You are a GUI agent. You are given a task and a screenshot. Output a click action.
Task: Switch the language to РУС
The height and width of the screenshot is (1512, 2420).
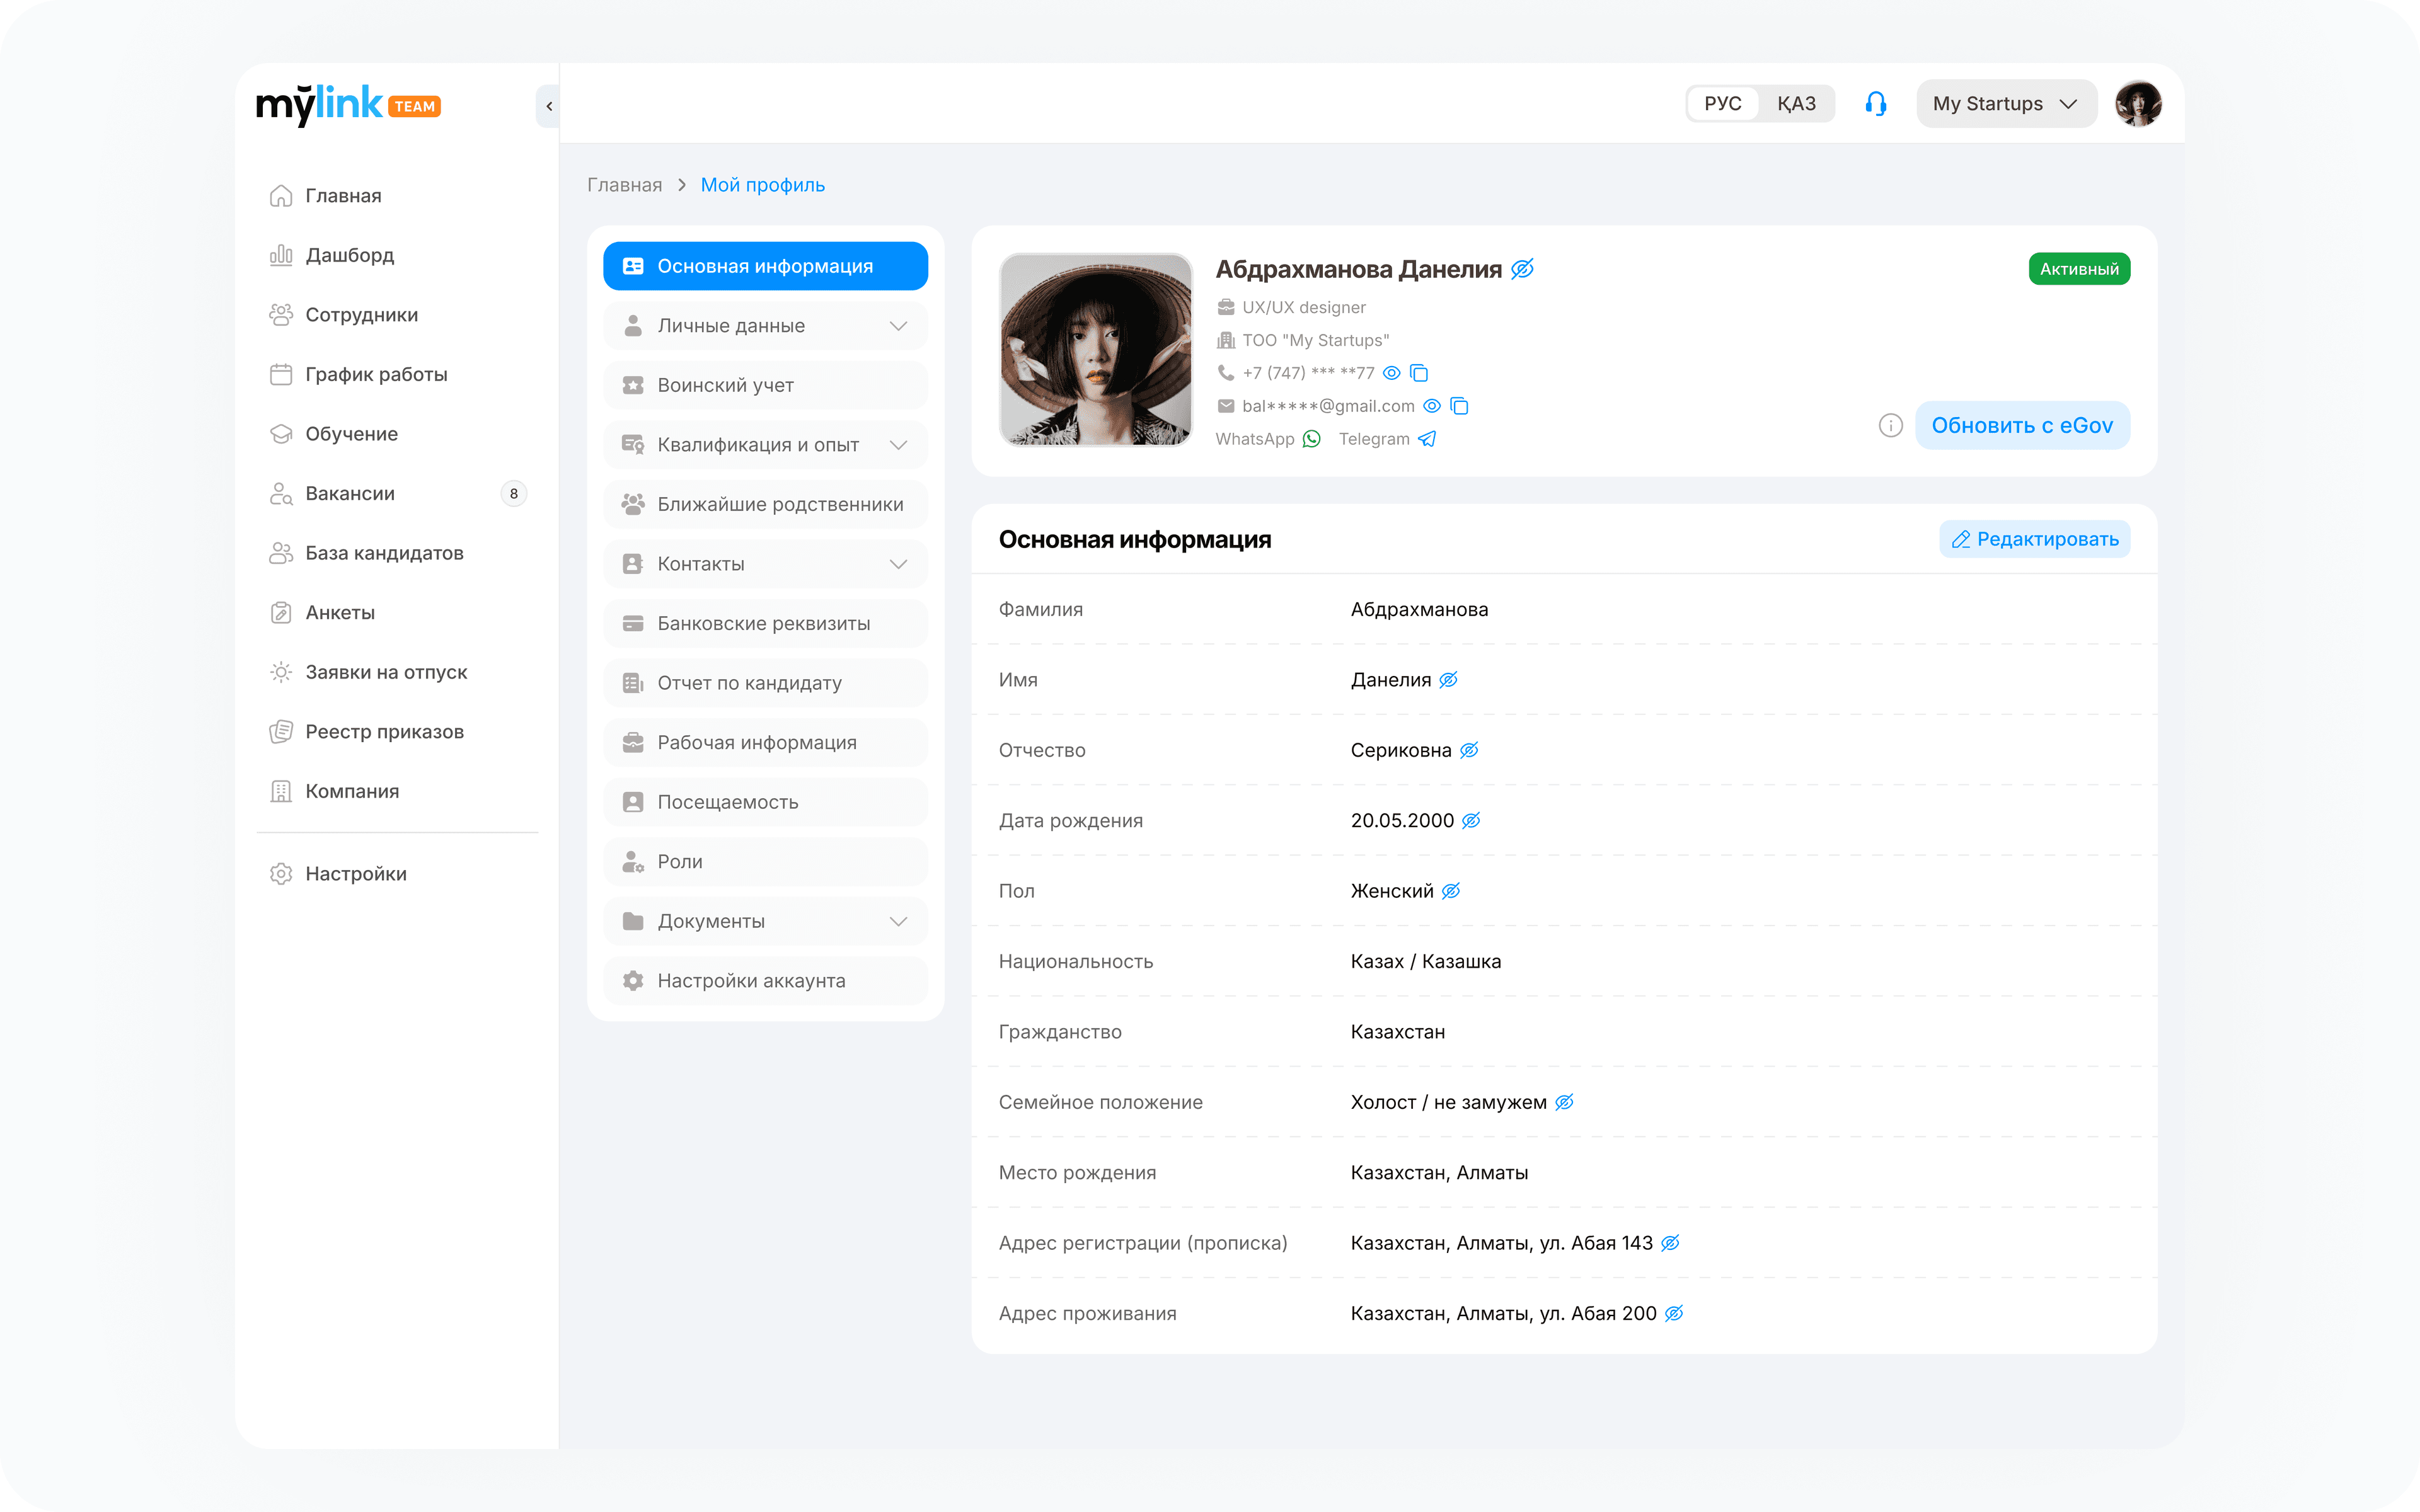click(x=1723, y=104)
